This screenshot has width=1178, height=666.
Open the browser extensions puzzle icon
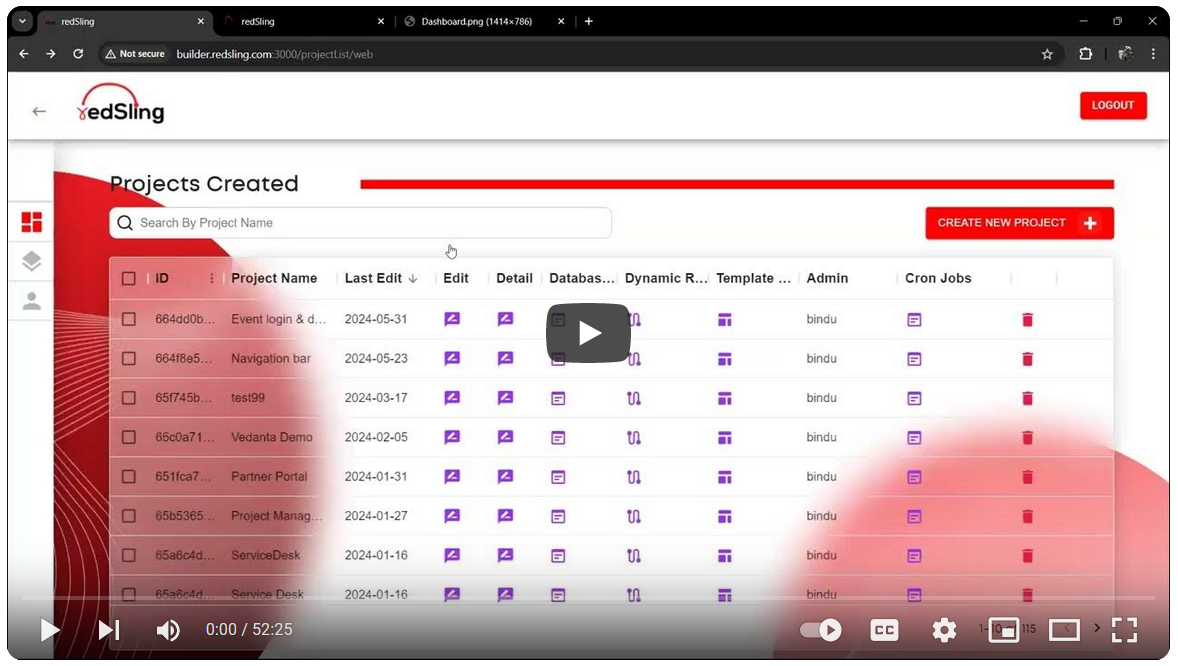[x=1086, y=54]
